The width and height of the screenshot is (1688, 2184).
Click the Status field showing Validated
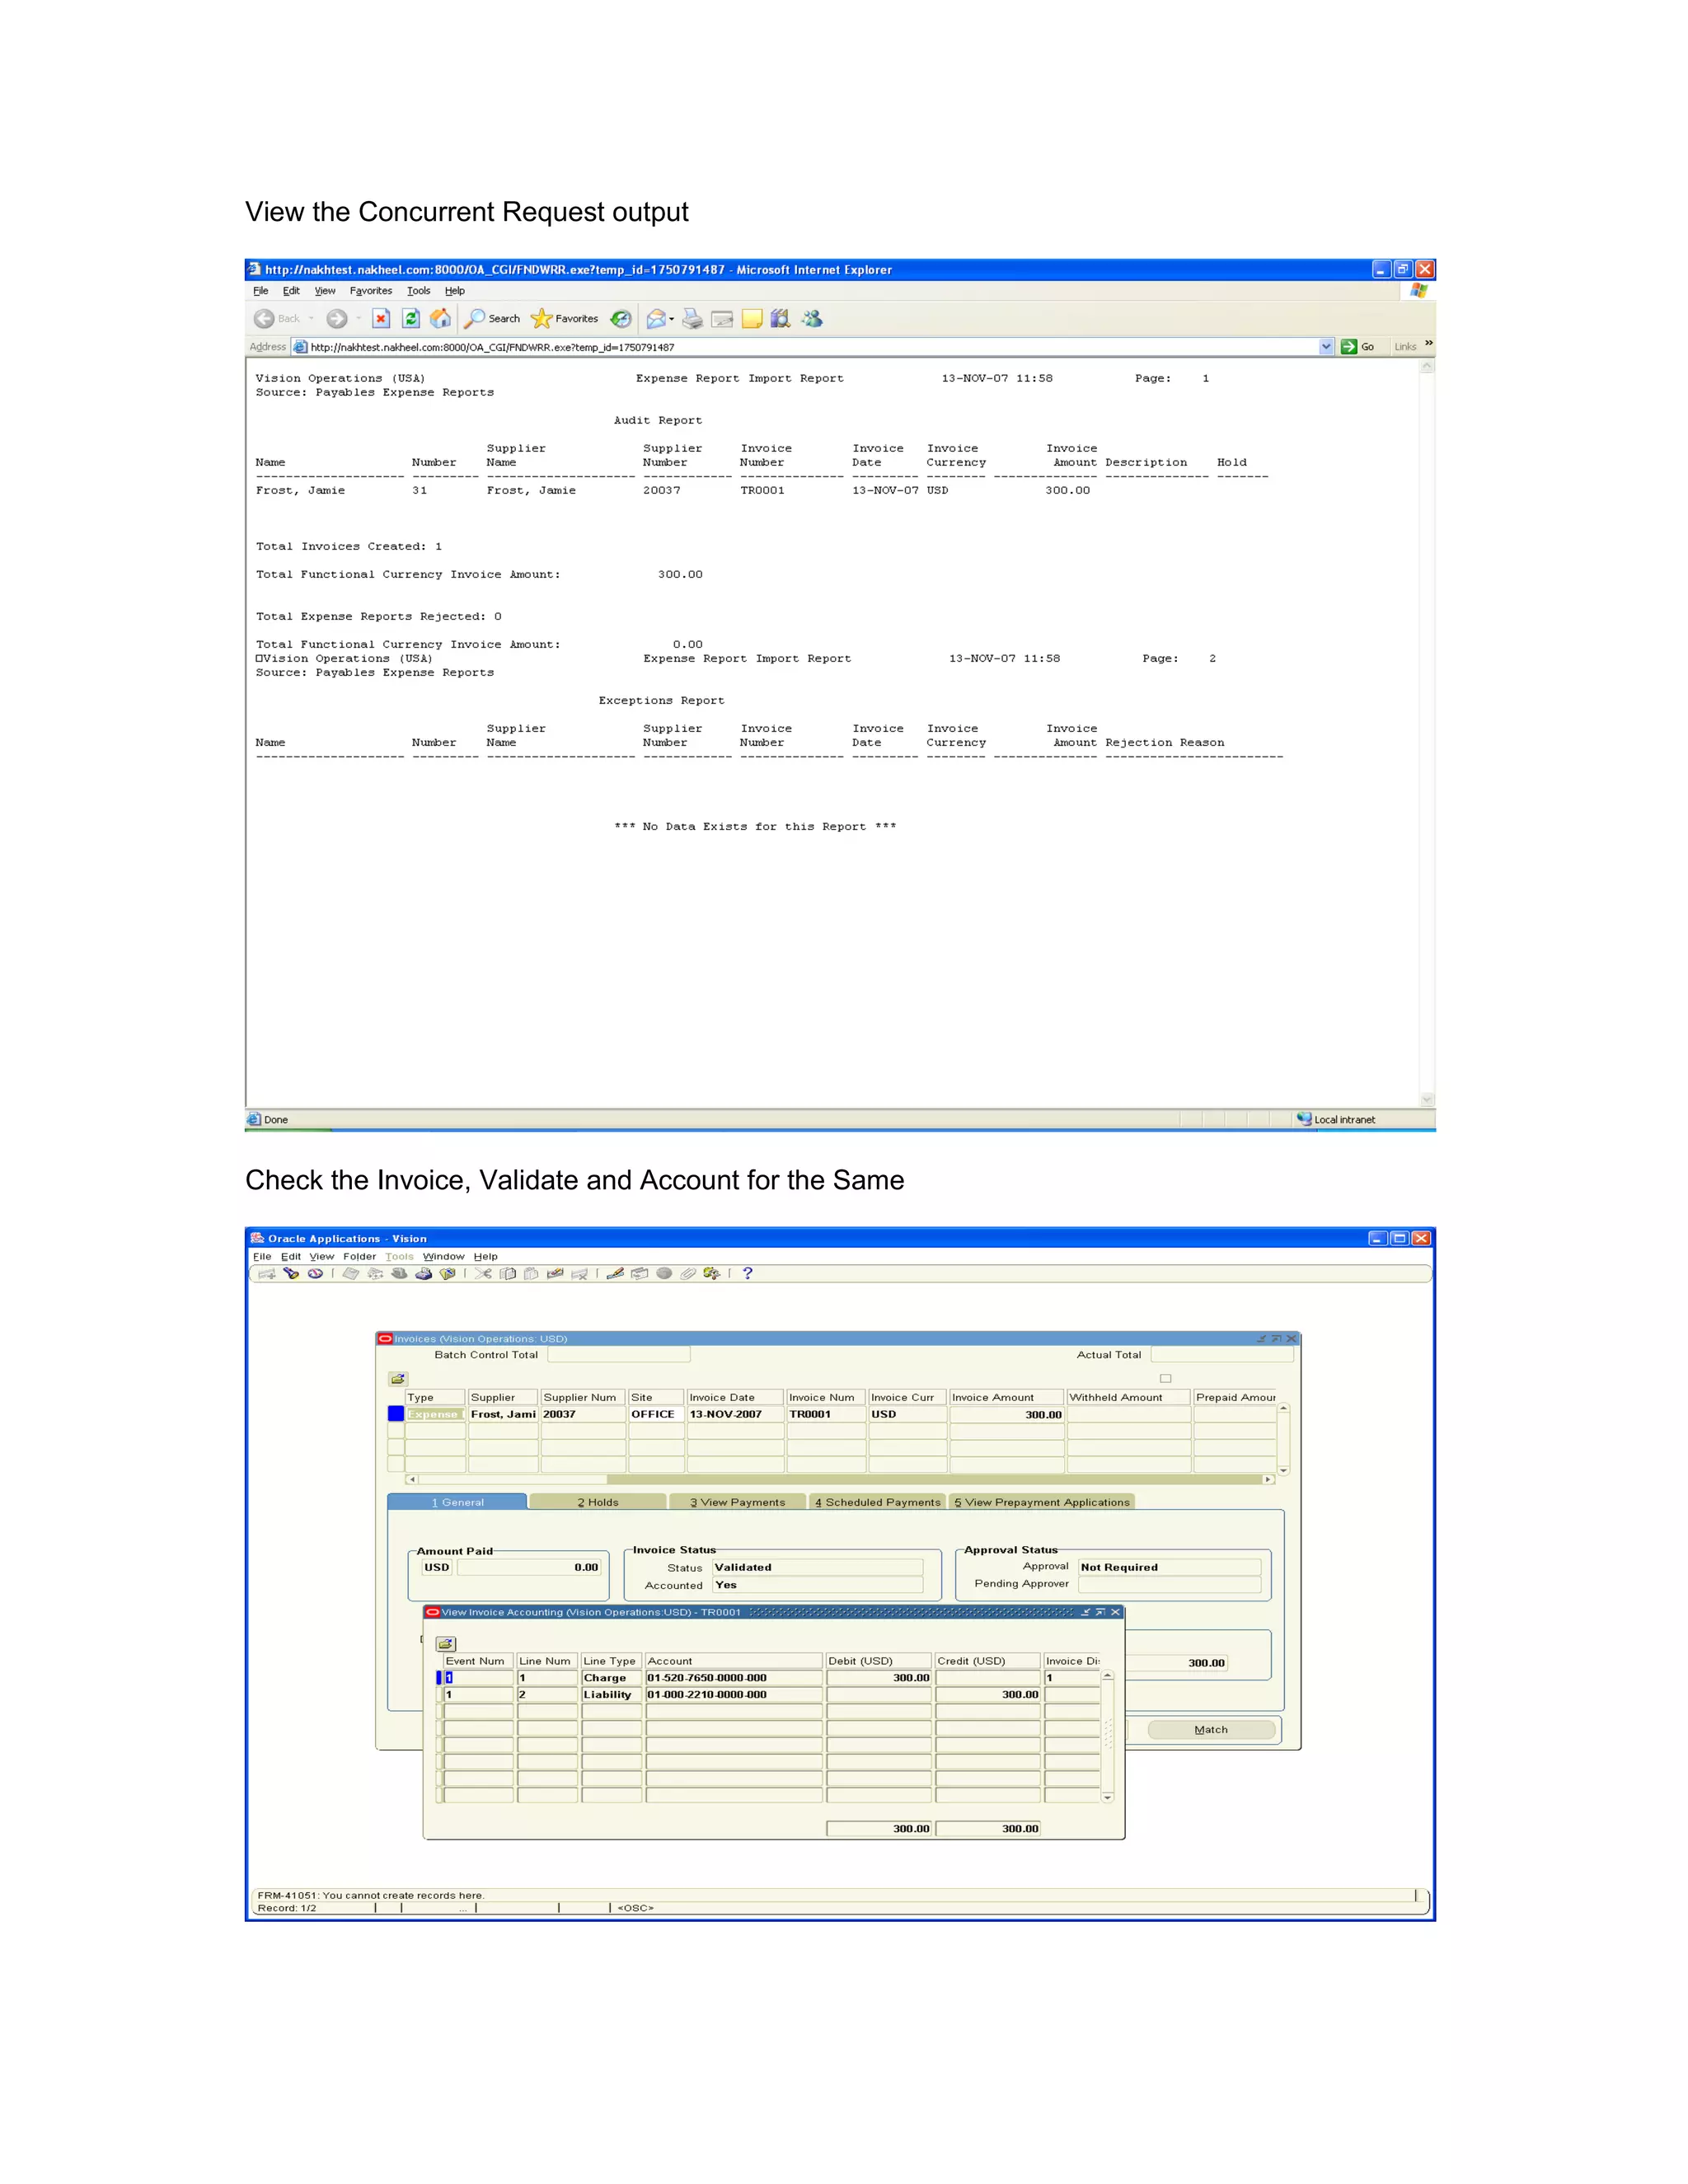tap(817, 1567)
